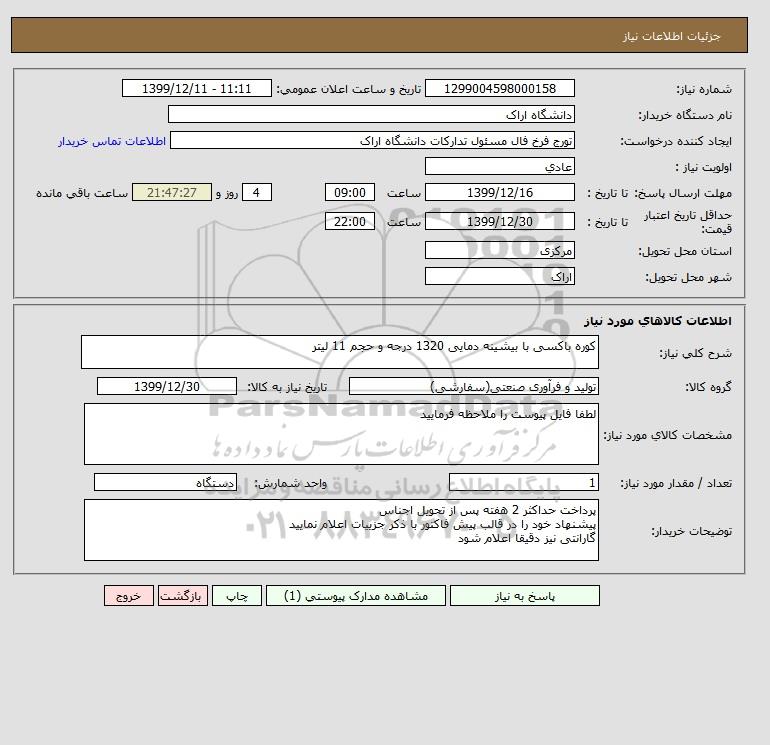Click the buyer name field 'دانشگاه اراک'

coord(371,114)
